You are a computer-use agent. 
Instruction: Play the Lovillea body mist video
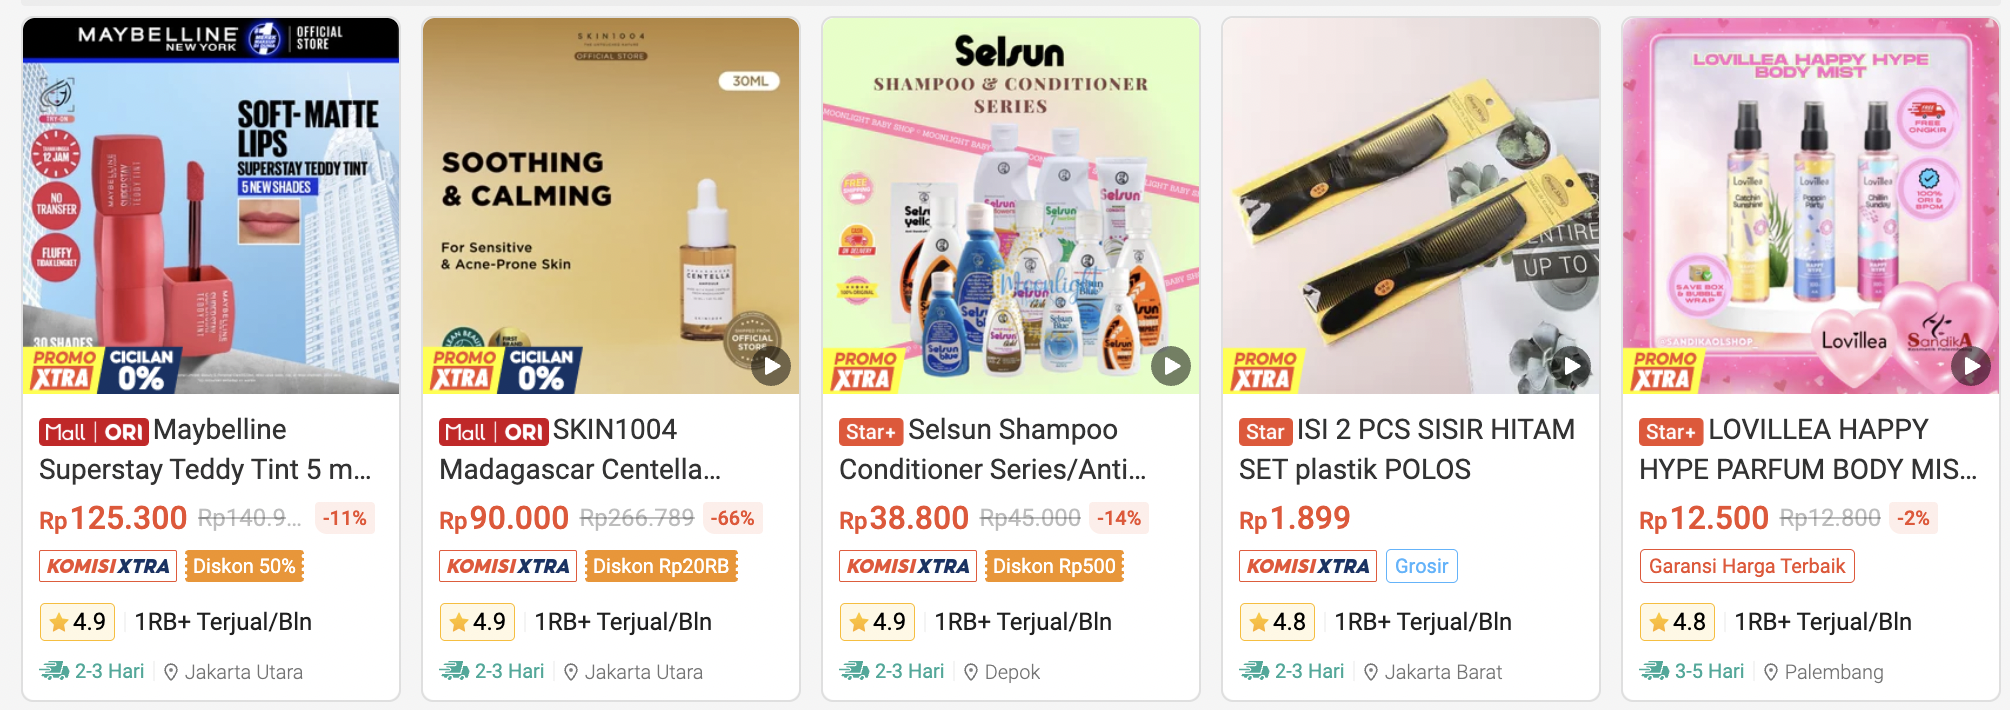(1971, 366)
